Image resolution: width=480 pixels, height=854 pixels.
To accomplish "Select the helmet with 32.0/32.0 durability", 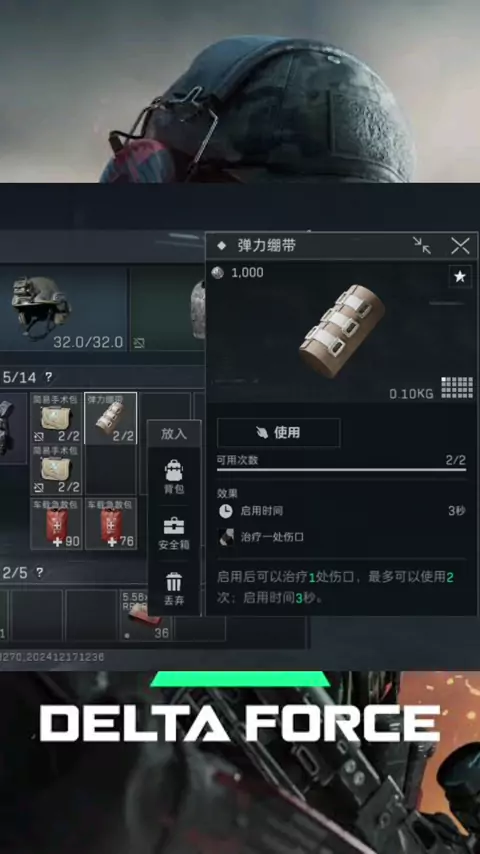I will pos(63,310).
